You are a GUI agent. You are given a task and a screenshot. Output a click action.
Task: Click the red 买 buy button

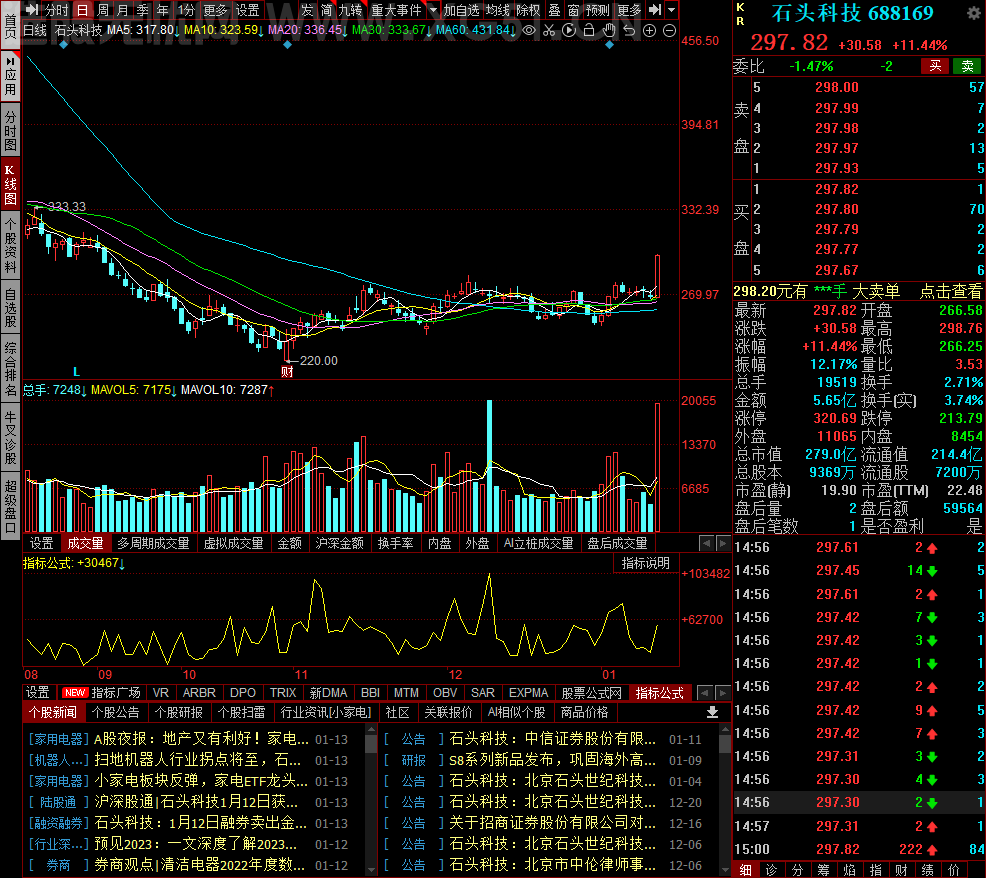click(935, 66)
